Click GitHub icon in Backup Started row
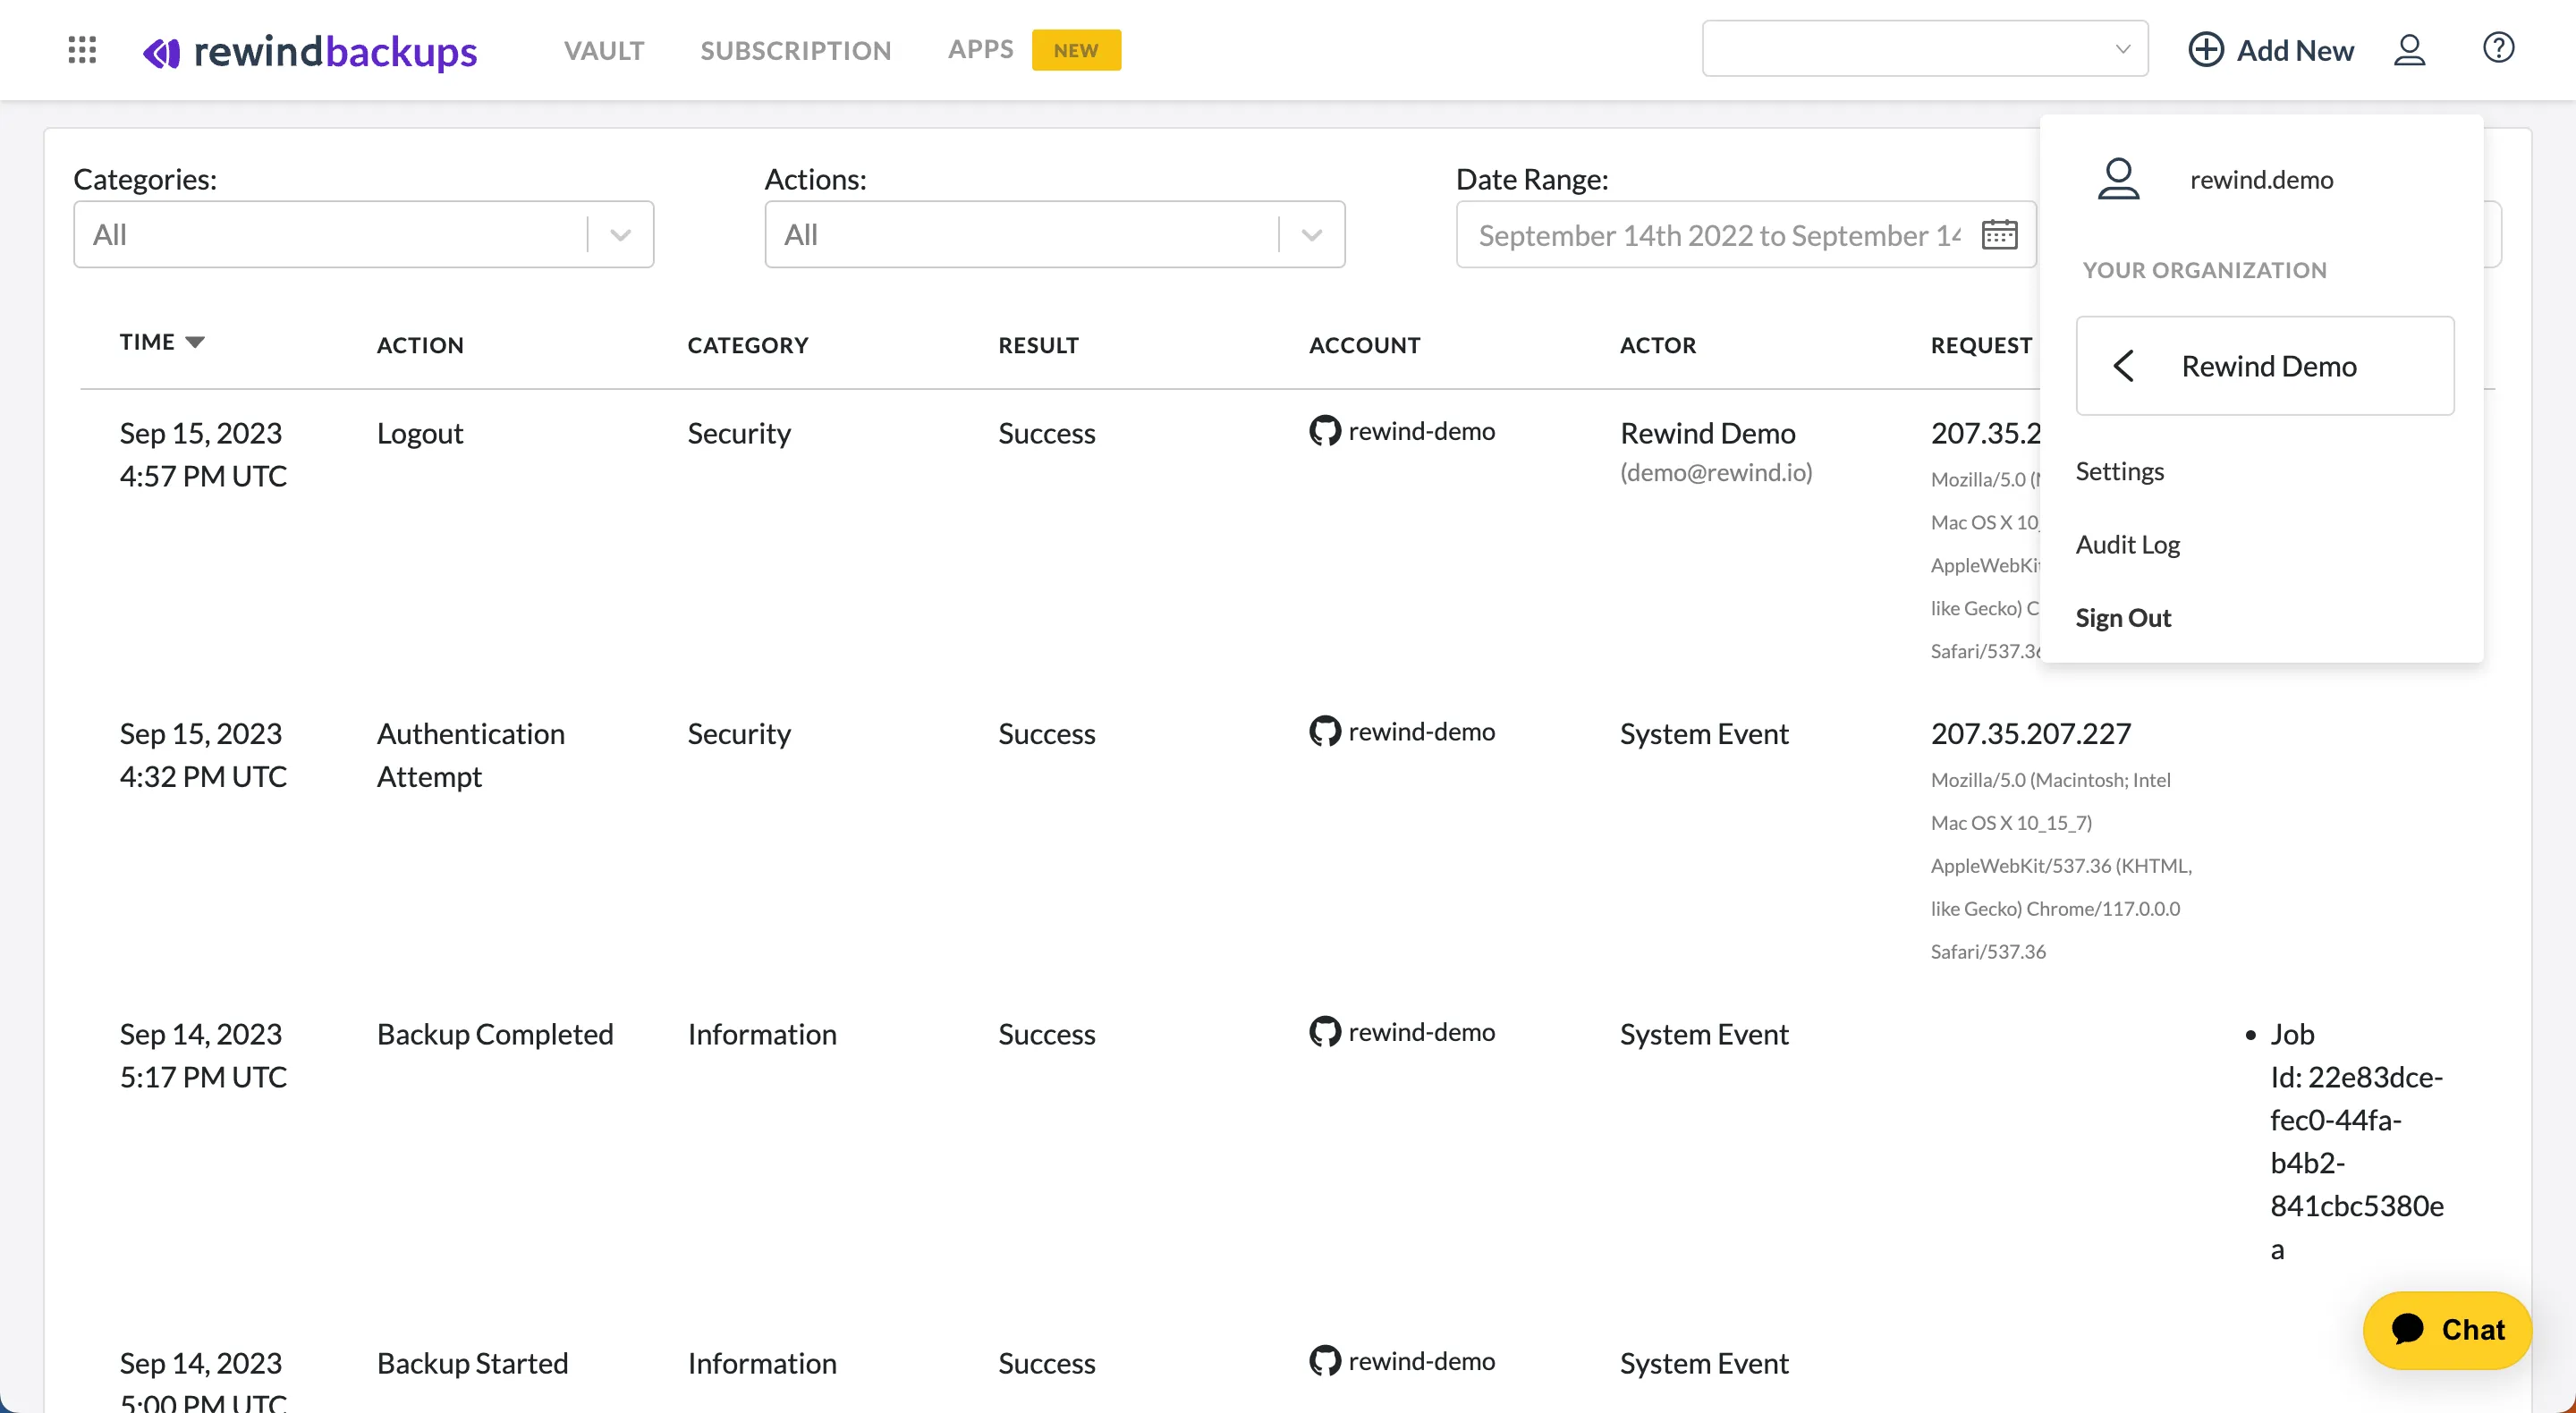The height and width of the screenshot is (1413, 2576). [x=1325, y=1361]
